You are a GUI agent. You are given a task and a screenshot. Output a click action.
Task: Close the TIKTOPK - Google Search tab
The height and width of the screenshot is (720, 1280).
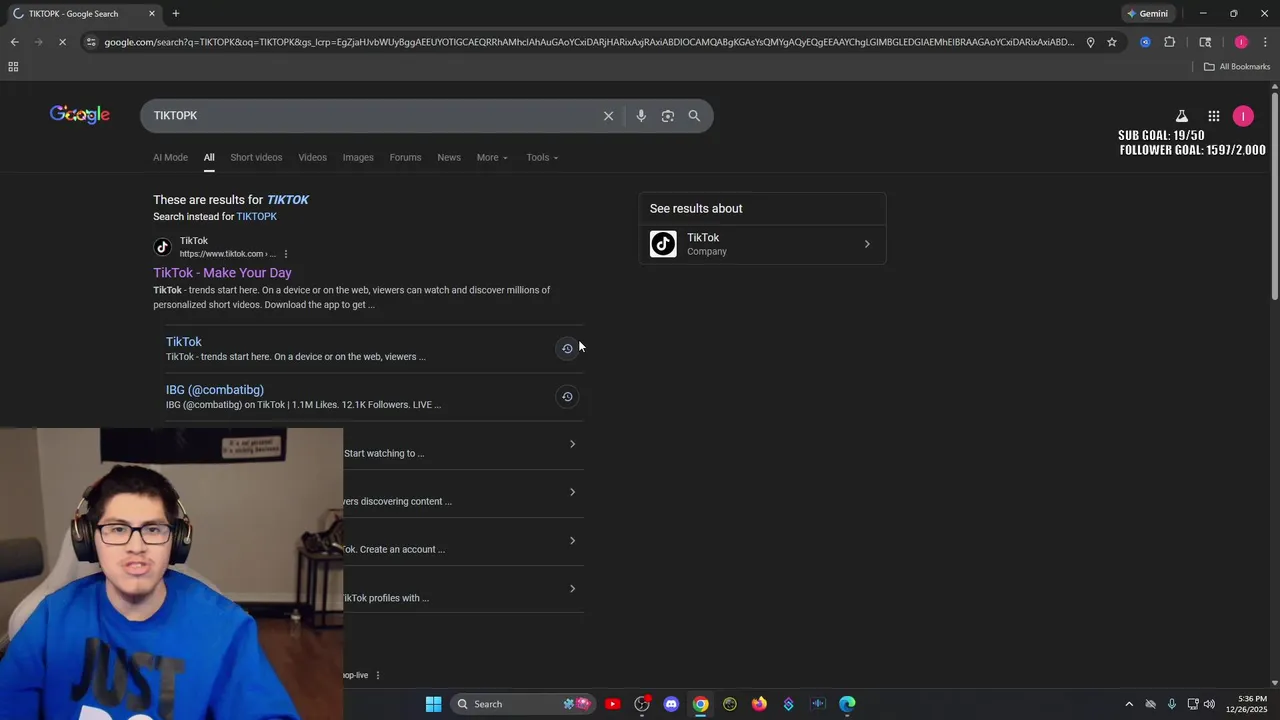(x=152, y=14)
